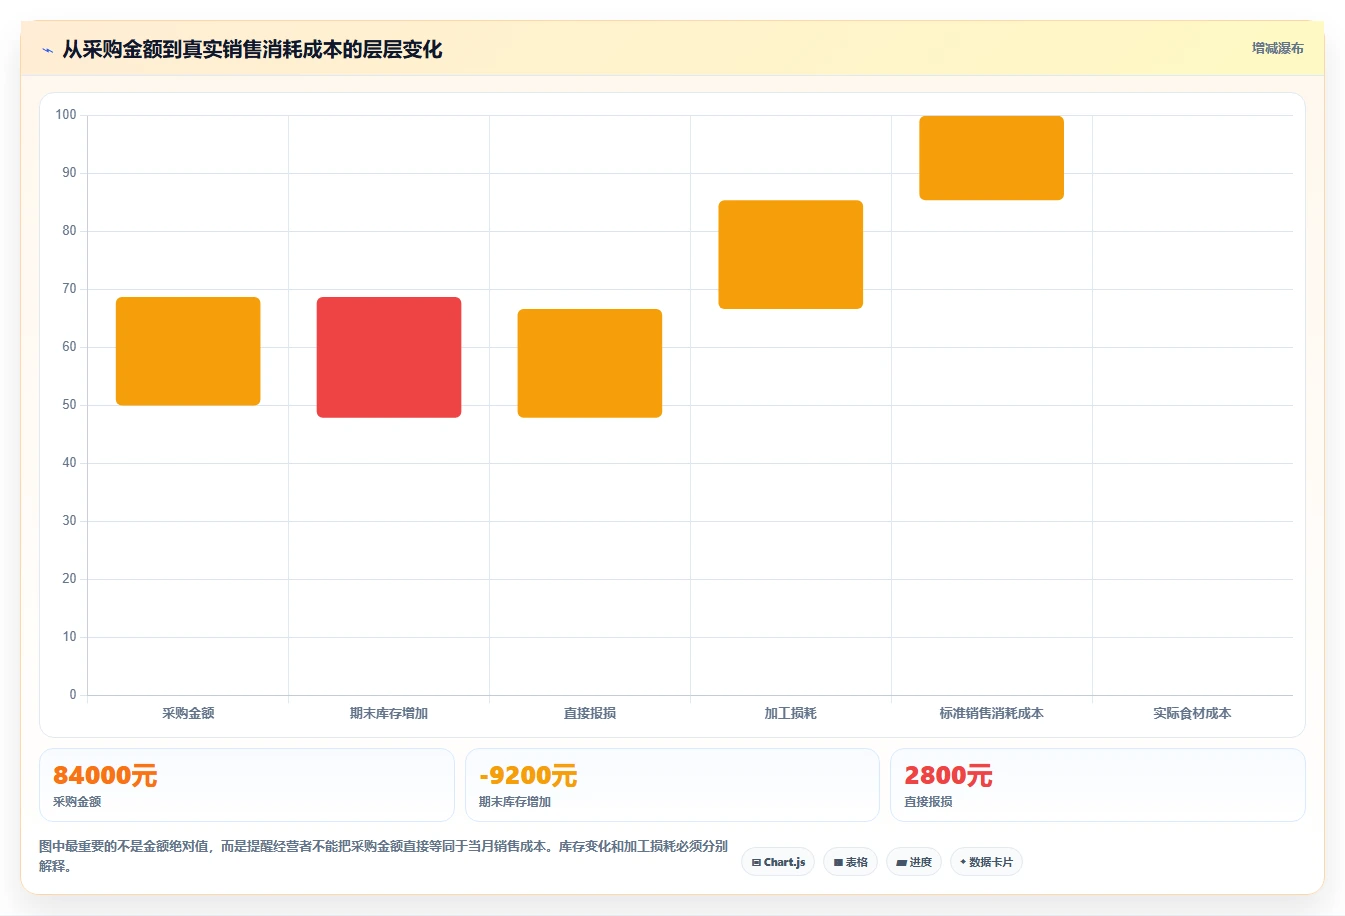
Task: Click the red 期末库存增加 bar
Action: [389, 357]
